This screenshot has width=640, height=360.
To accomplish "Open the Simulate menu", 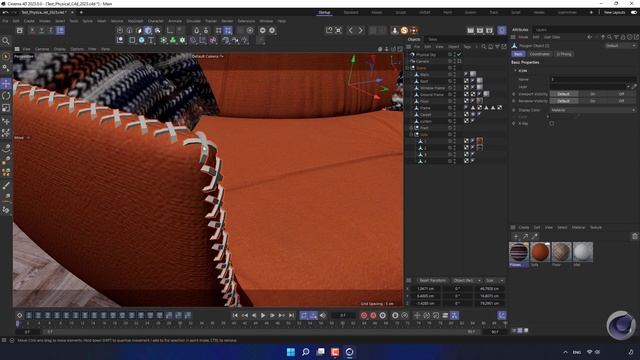I will (x=193, y=21).
